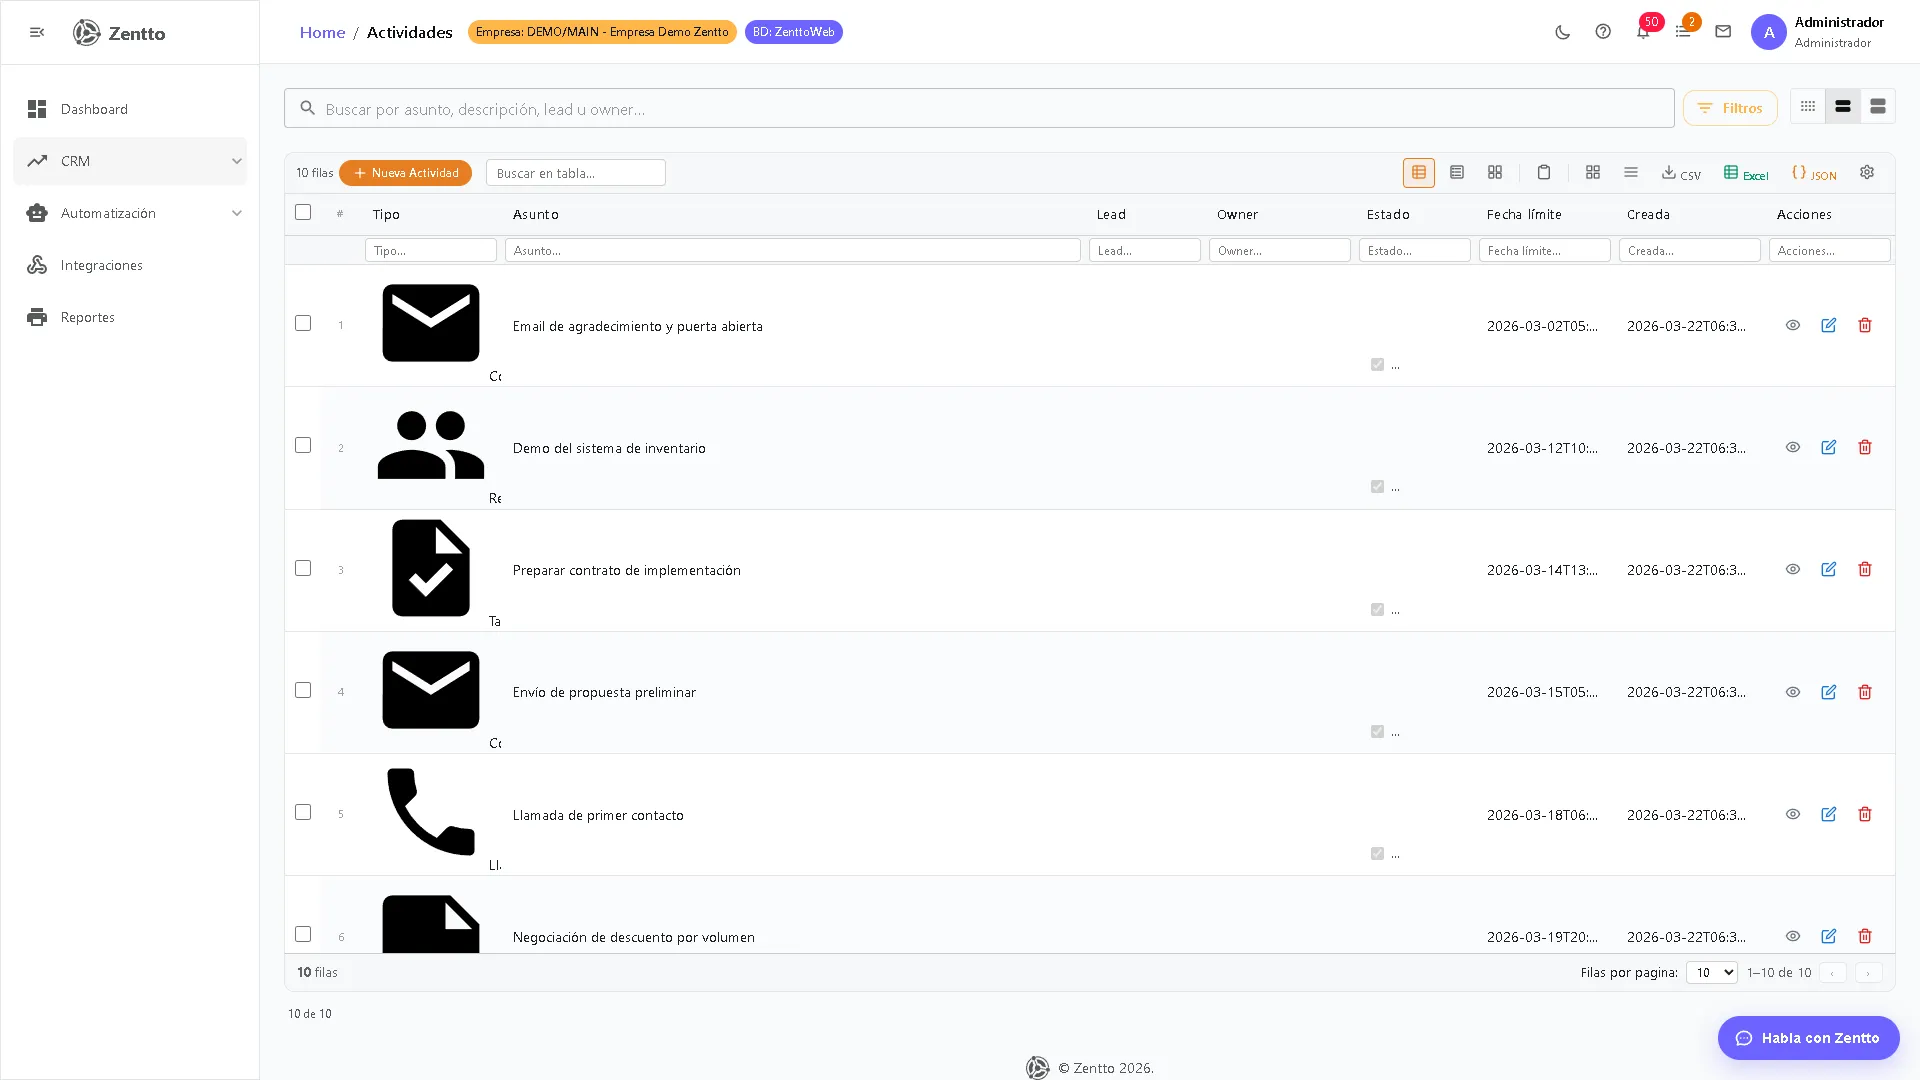Check row 2 'Demo del sistema' checkbox
The image size is (1920, 1080).
303,445
